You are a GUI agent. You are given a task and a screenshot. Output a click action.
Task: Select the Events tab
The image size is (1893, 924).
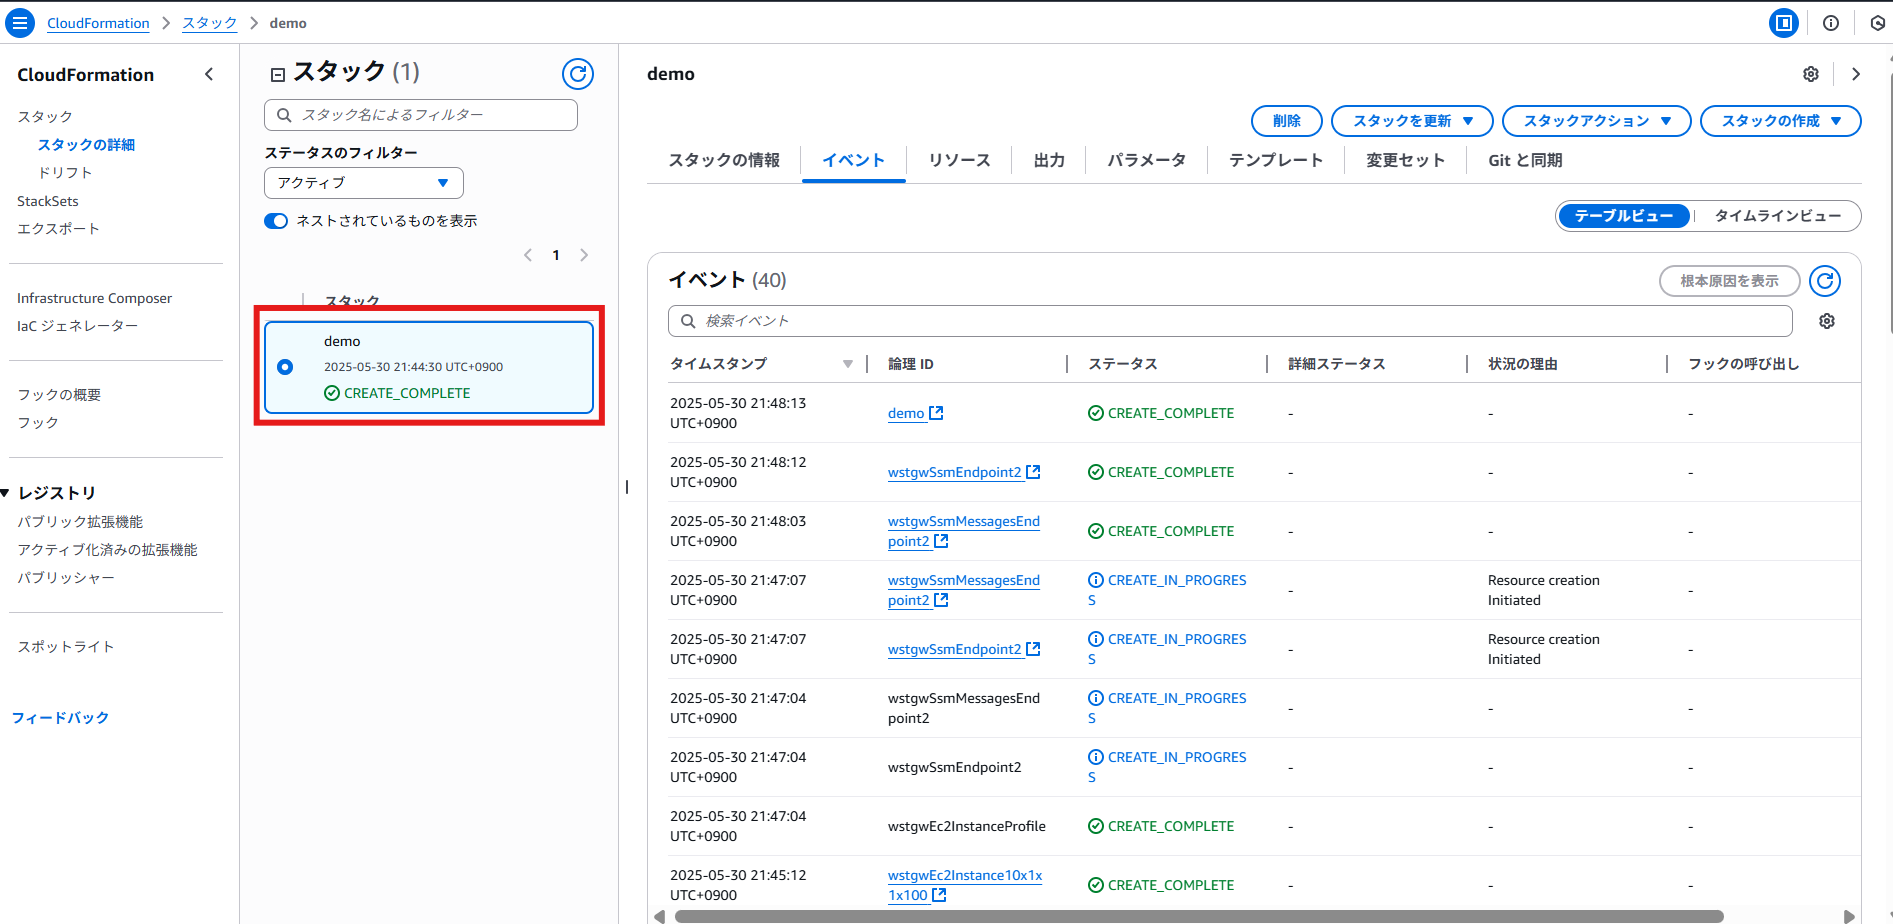click(x=853, y=160)
